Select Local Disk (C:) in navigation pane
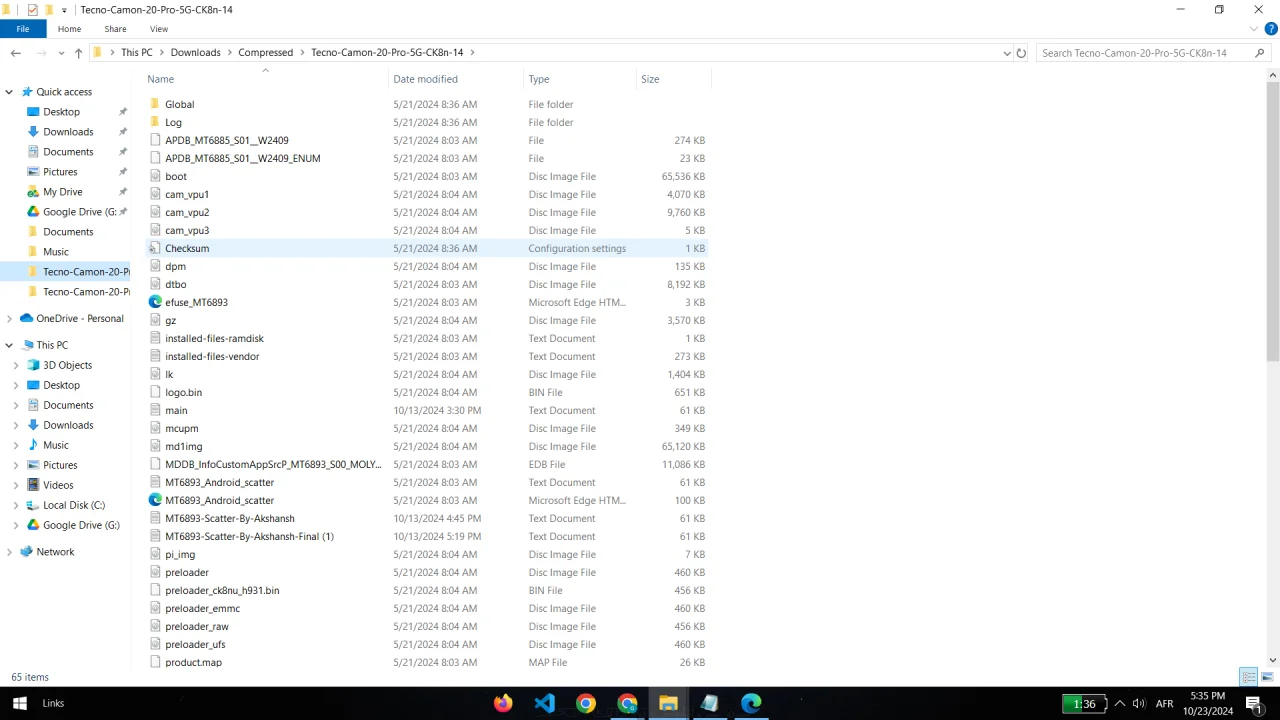Viewport: 1280px width, 720px height. [x=74, y=505]
